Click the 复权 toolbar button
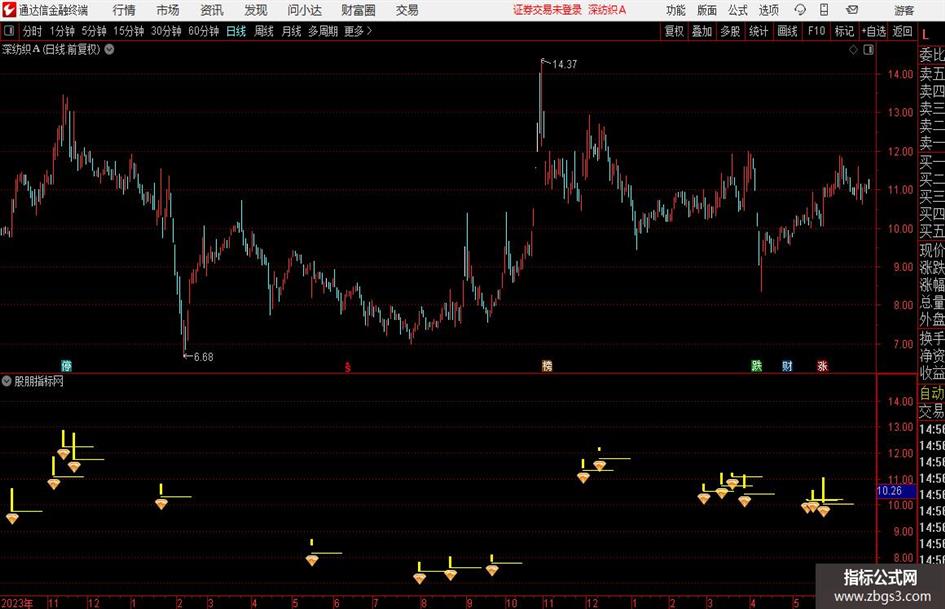This screenshot has height=609, width=945. coord(674,31)
